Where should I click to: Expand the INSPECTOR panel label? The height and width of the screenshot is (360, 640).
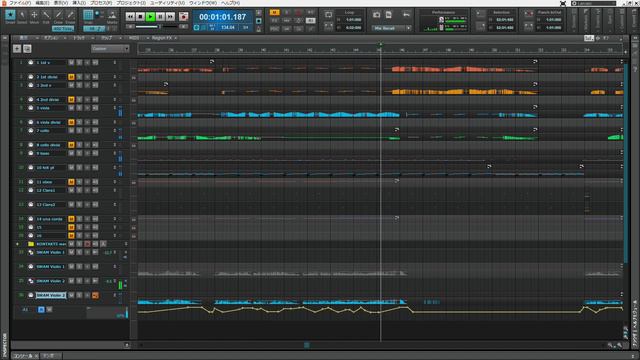(x=5, y=345)
